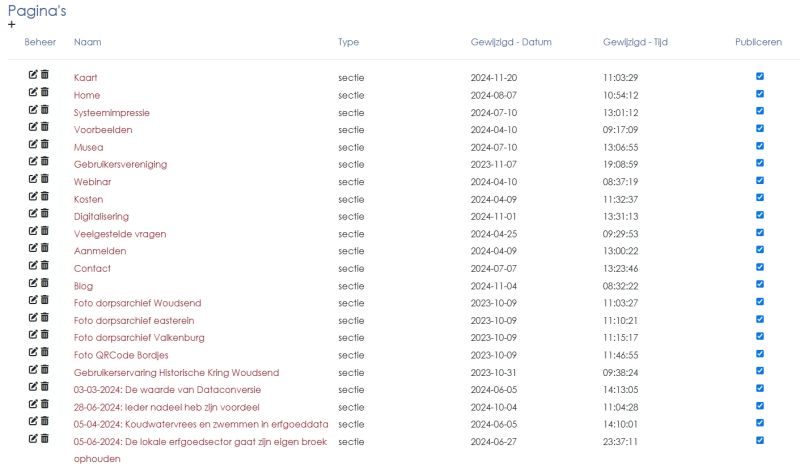
Task: Edit Veelgestelde vragen page
Action: click(x=33, y=230)
